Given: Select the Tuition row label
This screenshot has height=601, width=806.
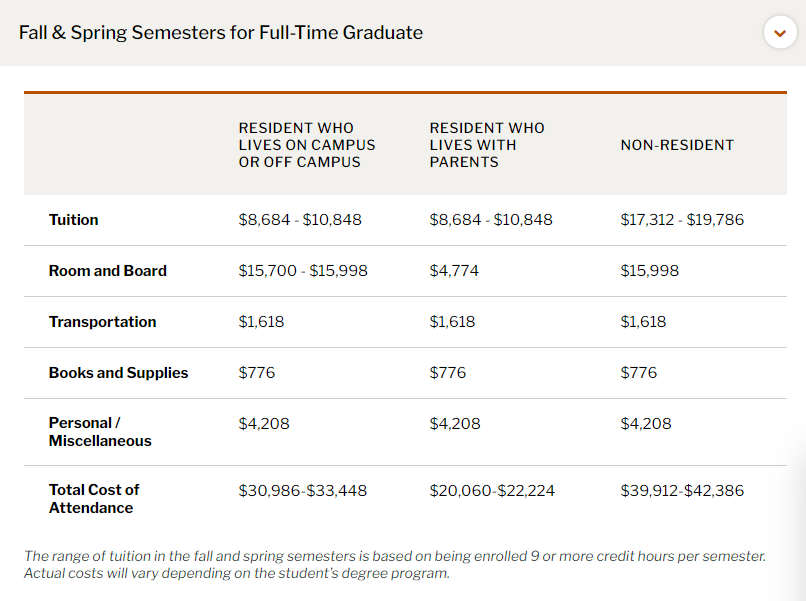Looking at the screenshot, I should 74,220.
